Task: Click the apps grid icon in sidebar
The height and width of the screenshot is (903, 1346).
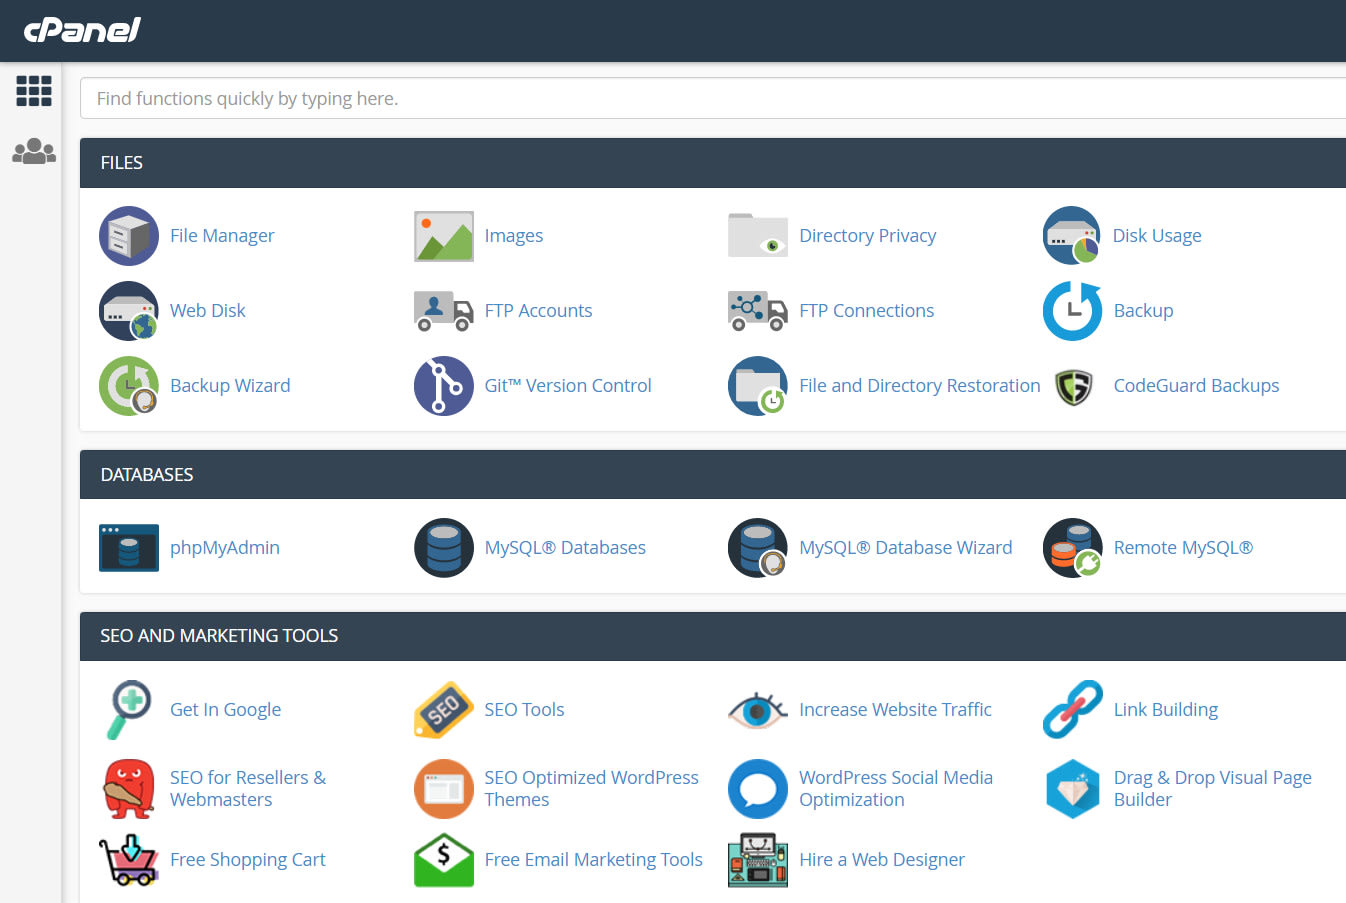Action: coord(33,91)
